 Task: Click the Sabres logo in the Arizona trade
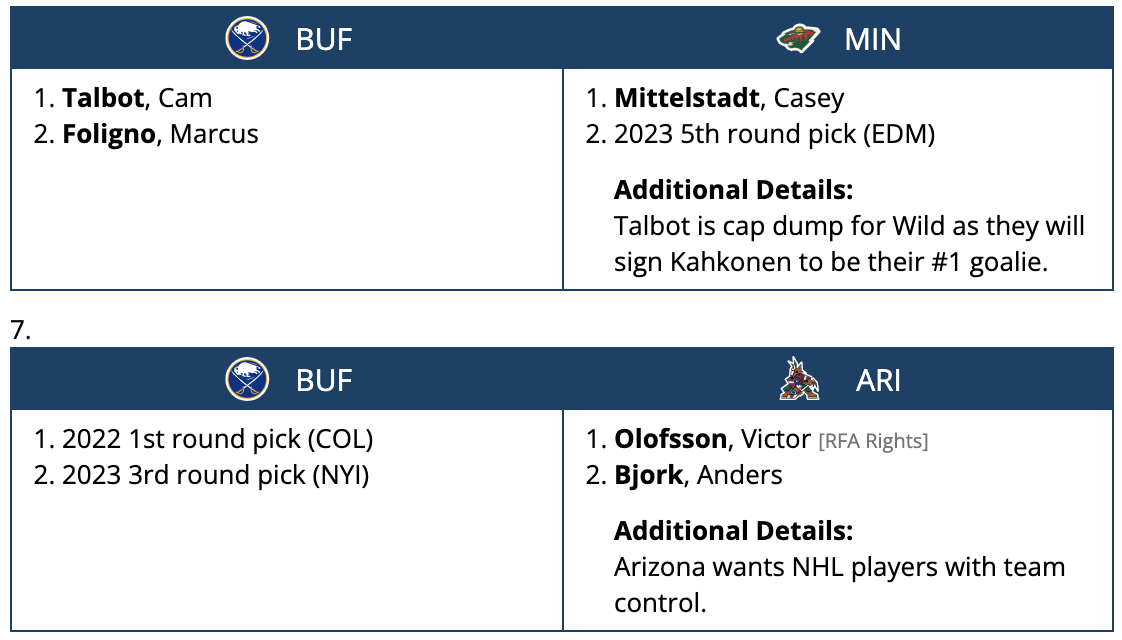point(246,380)
